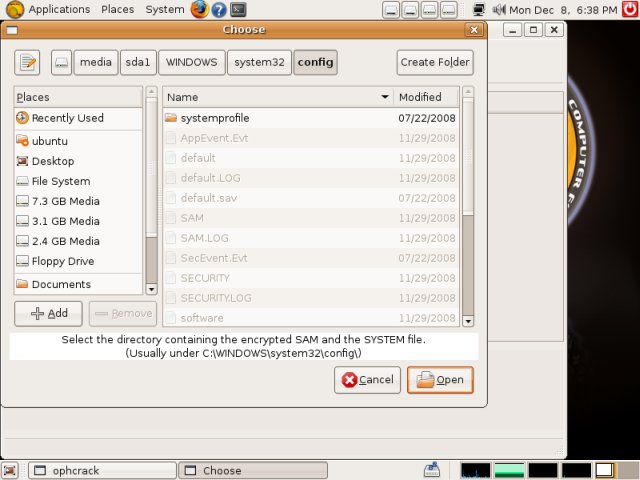
Task: Click the Ubuntu main menu logo icon
Action: click(15, 9)
